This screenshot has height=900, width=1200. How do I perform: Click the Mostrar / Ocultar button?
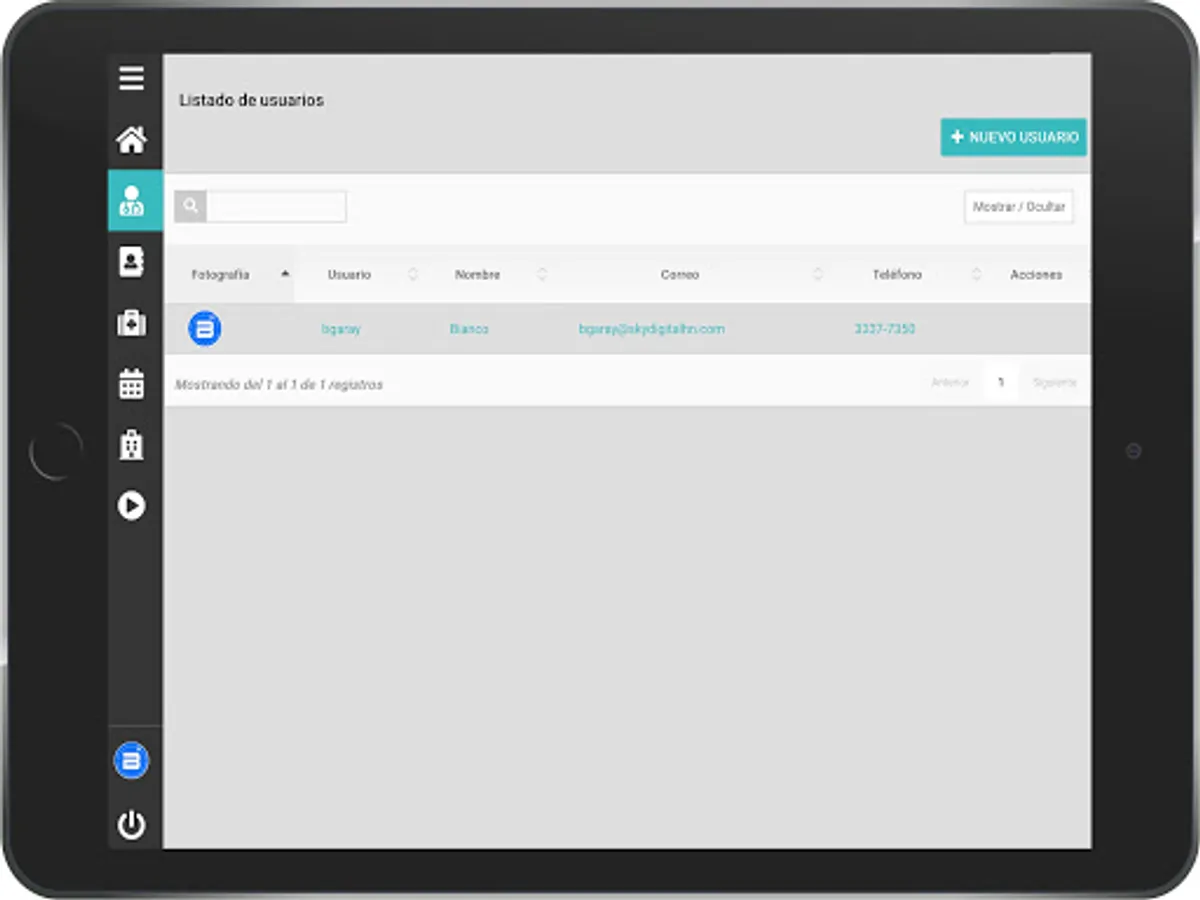[x=1019, y=207]
